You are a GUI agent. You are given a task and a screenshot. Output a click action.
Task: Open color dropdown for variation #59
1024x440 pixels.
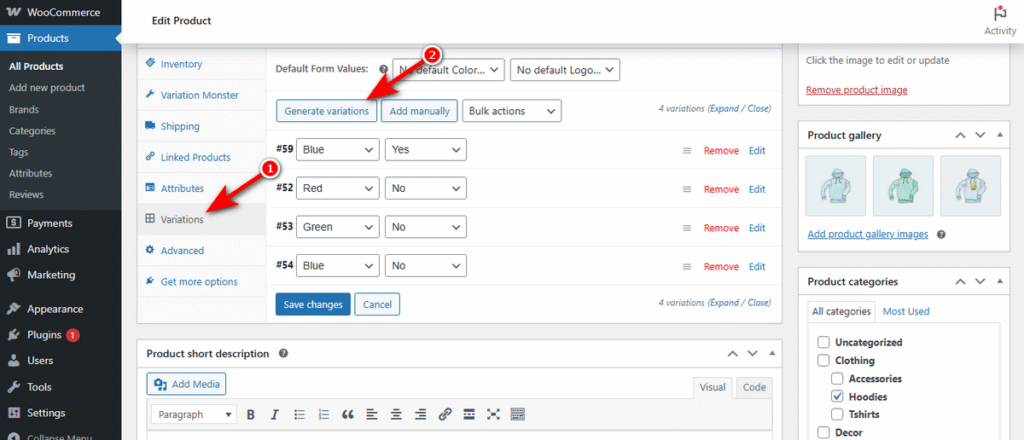tap(338, 150)
